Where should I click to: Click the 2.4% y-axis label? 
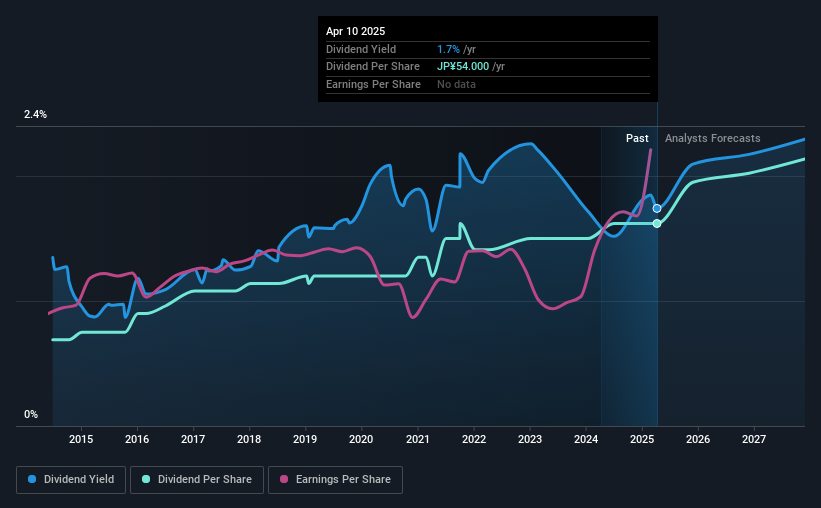35,114
